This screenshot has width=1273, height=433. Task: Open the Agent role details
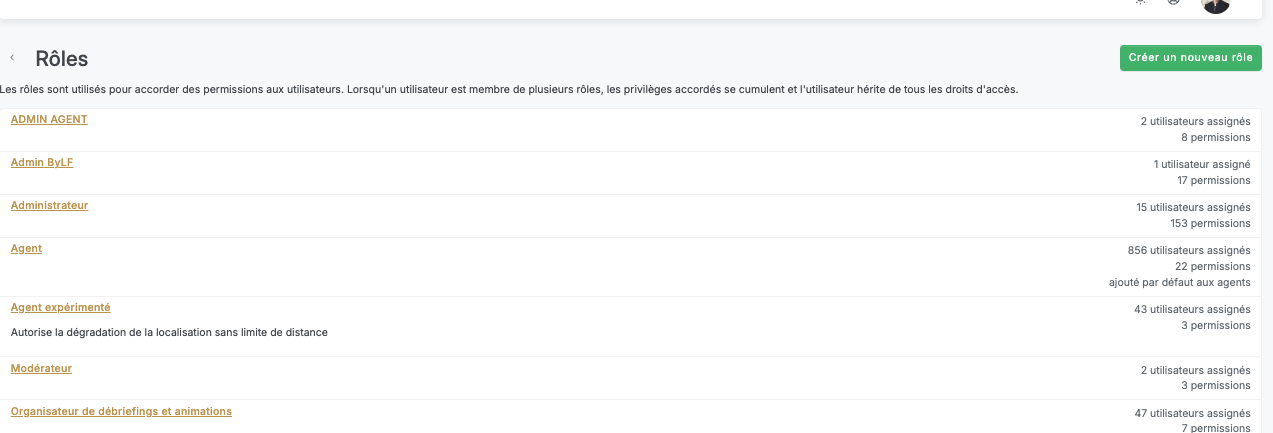pos(26,249)
